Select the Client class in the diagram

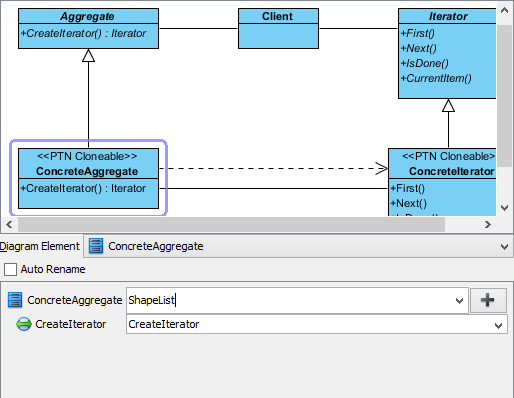pyautogui.click(x=278, y=29)
